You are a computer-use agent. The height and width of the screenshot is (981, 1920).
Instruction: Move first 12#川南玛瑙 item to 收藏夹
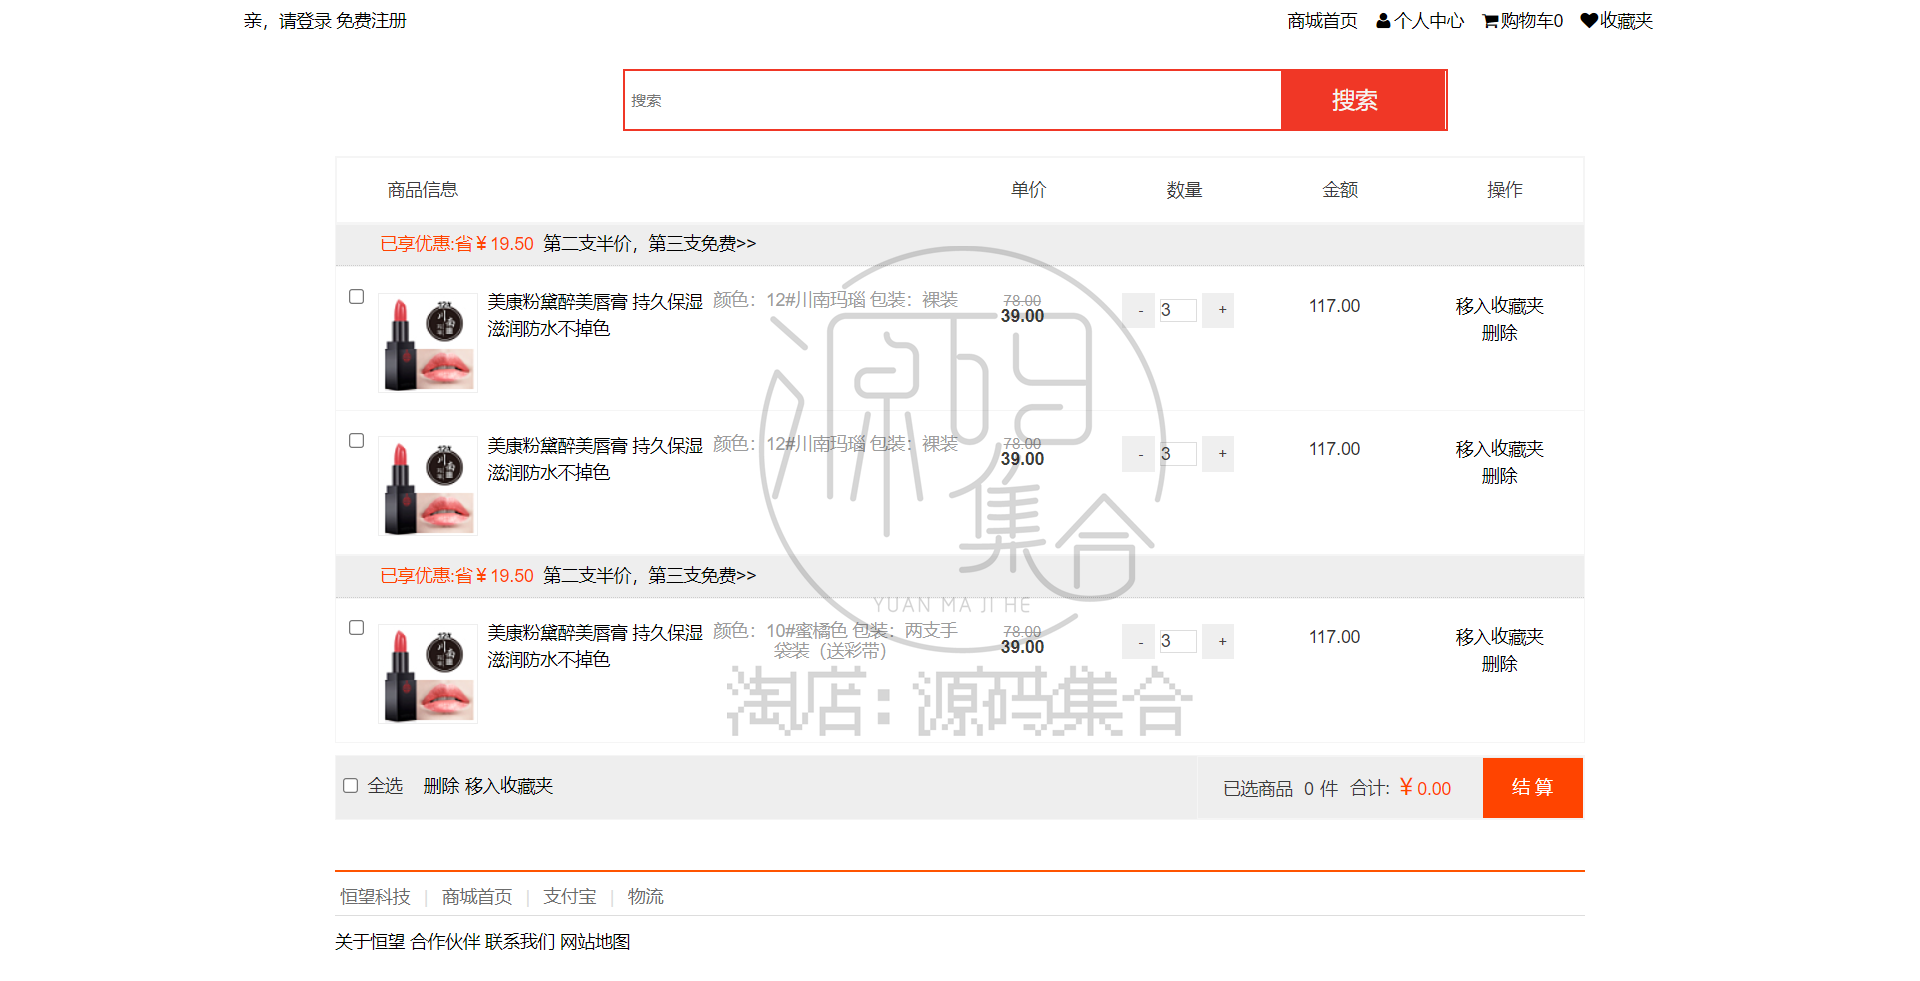pyautogui.click(x=1499, y=306)
